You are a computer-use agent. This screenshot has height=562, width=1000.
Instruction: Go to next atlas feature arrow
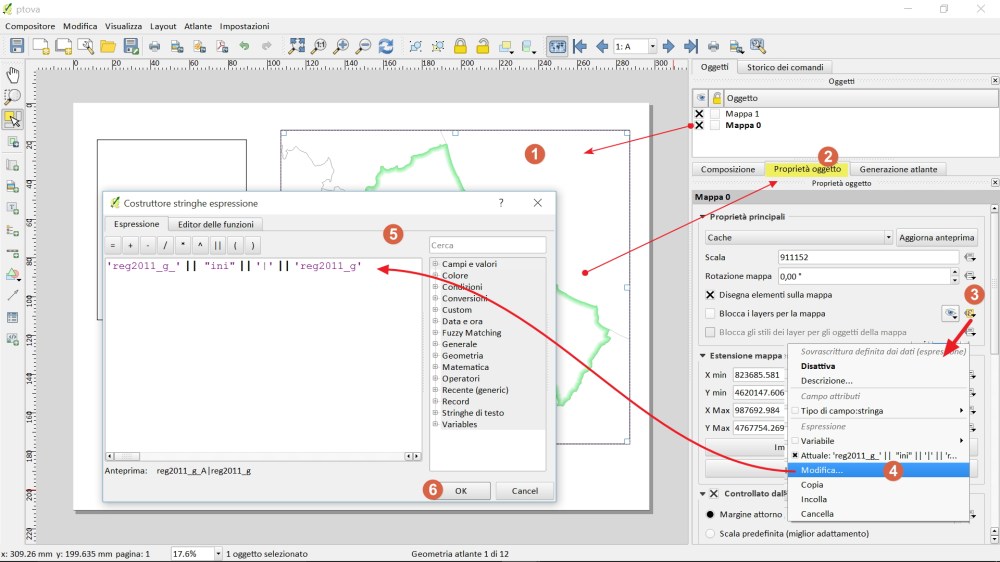(669, 46)
